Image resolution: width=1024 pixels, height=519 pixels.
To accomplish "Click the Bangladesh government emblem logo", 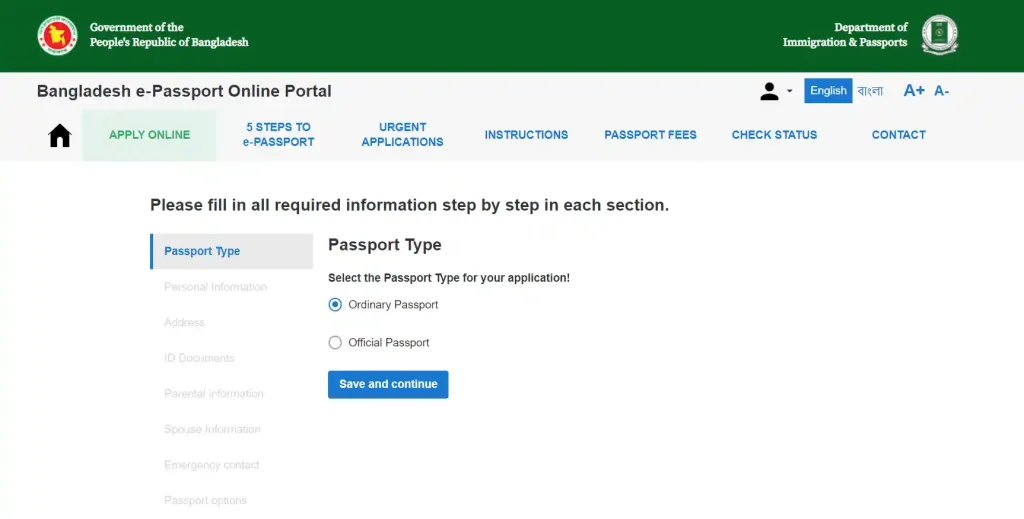I will 58,35.
